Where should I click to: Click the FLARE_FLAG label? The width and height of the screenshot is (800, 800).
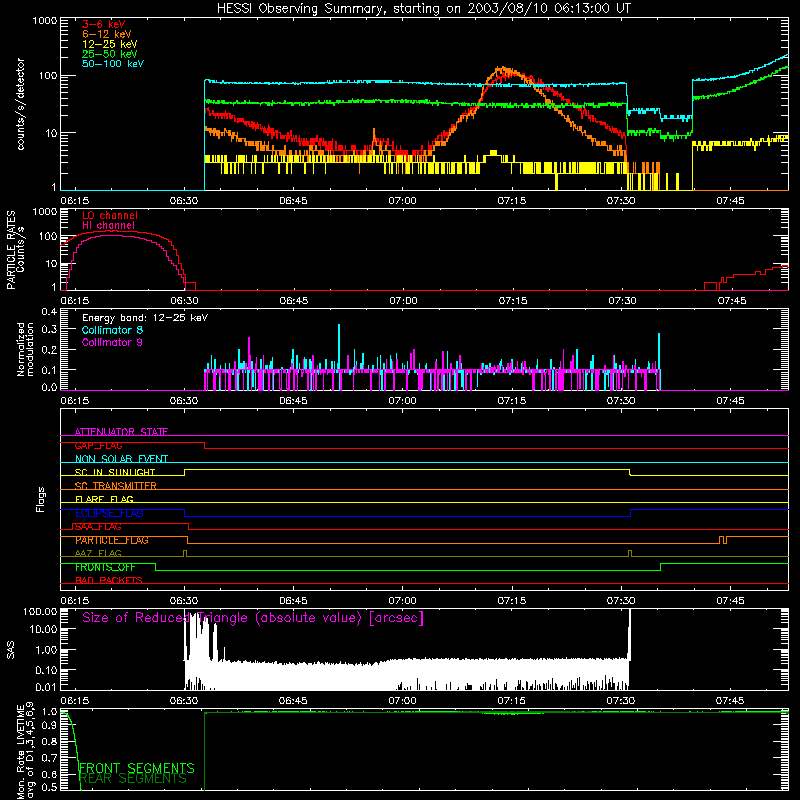tap(104, 499)
